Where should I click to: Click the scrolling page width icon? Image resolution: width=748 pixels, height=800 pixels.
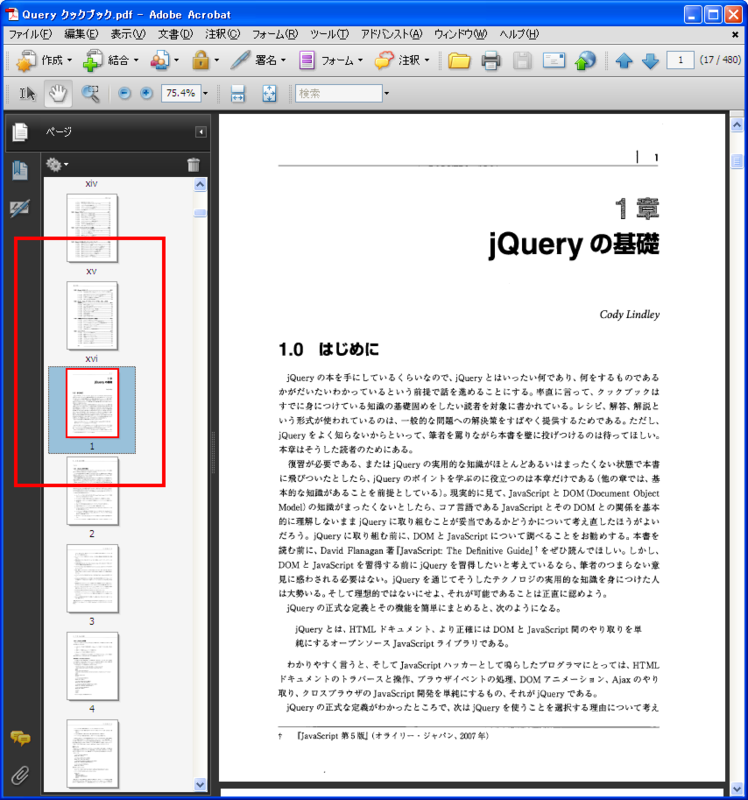(238, 93)
